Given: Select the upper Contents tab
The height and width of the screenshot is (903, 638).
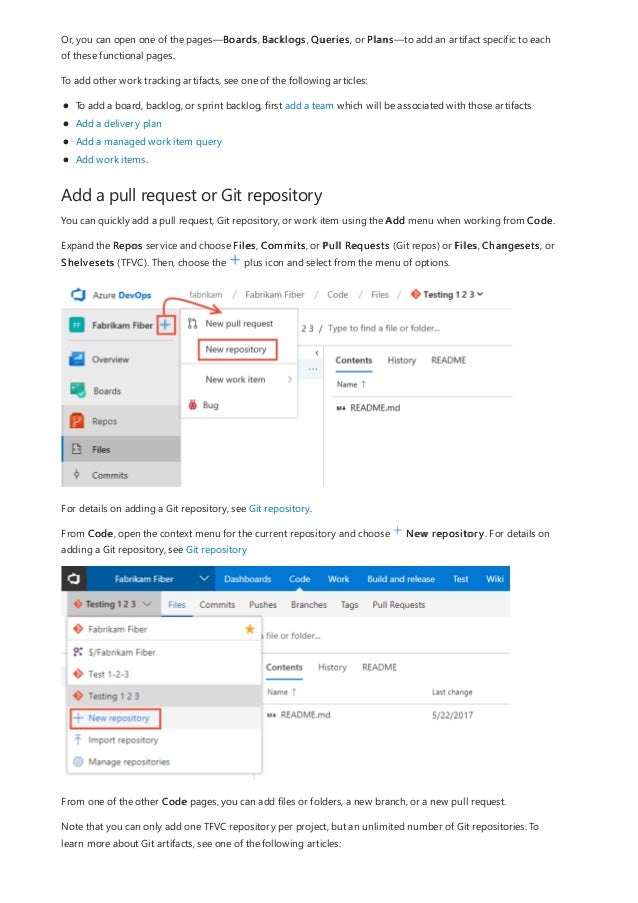Looking at the screenshot, I should (x=354, y=360).
